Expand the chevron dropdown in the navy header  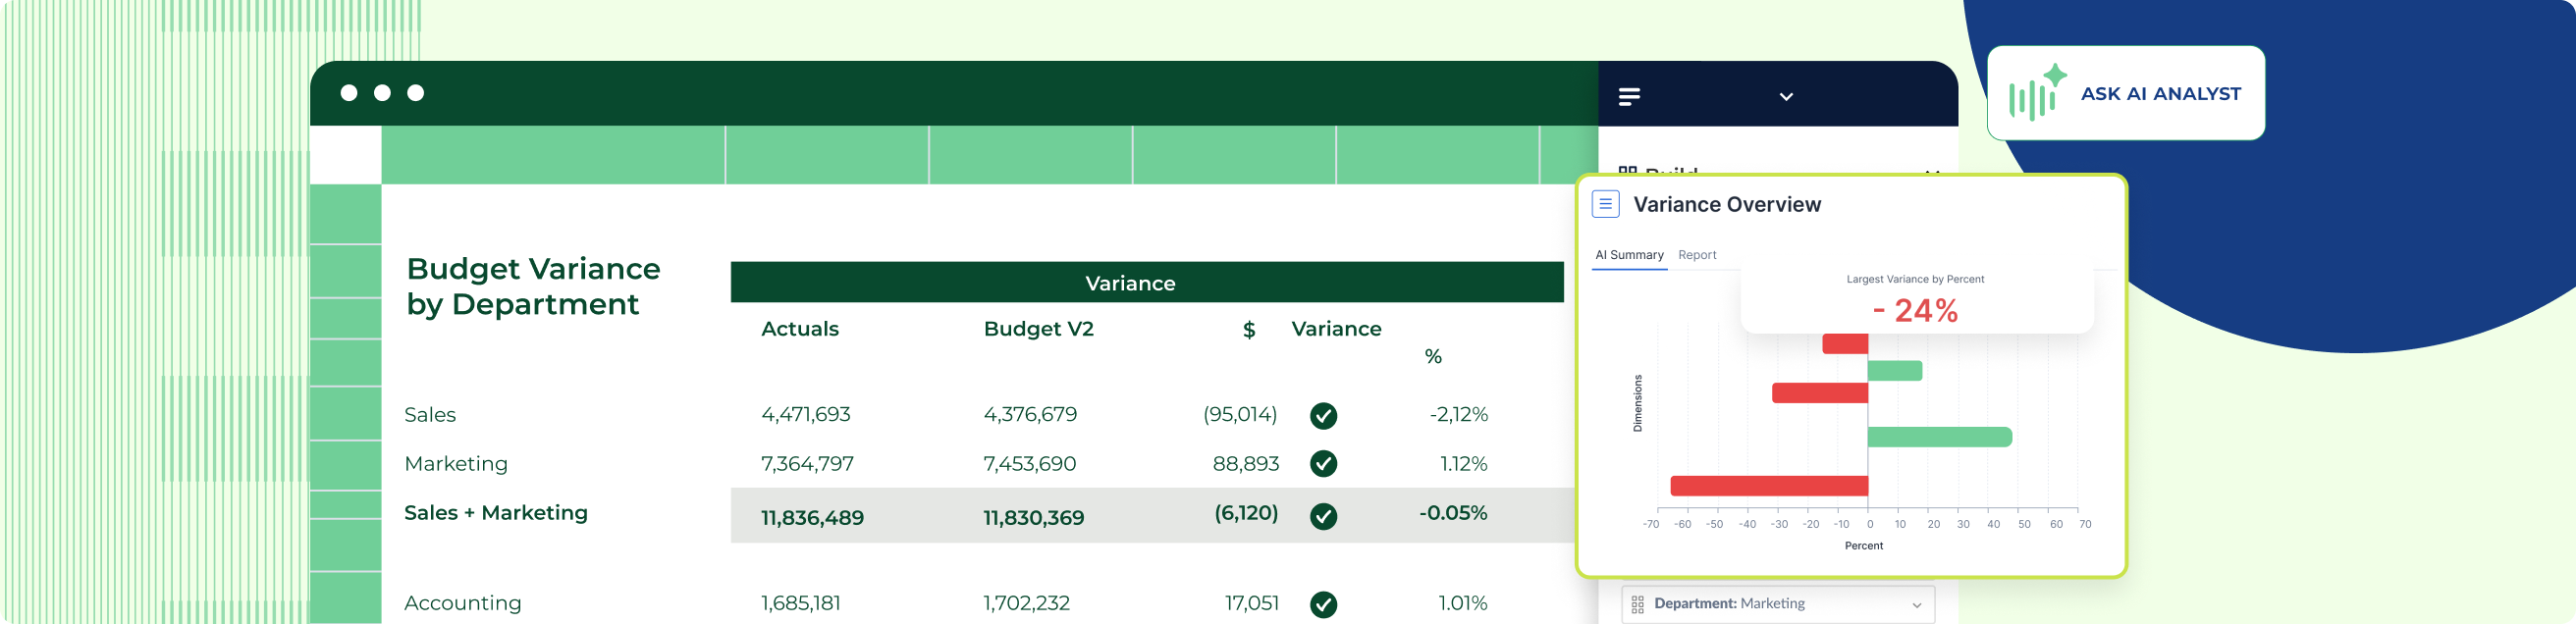(1786, 96)
